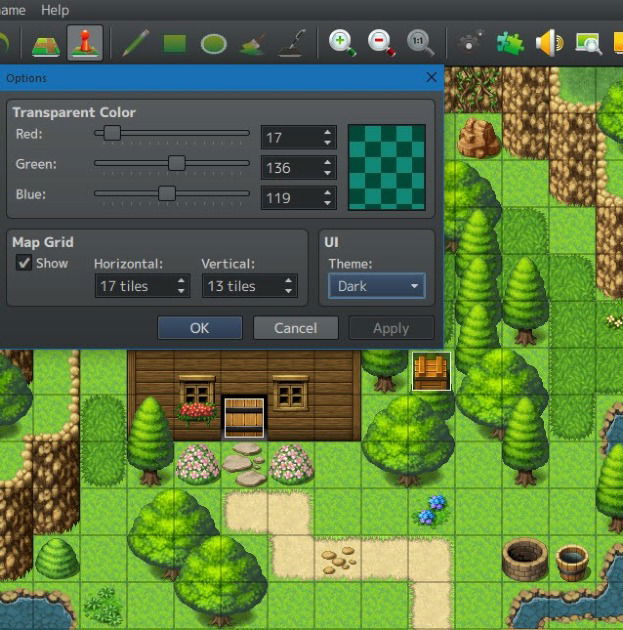623x630 pixels.
Task: Choose the Rectangle draw tool
Action: point(175,43)
